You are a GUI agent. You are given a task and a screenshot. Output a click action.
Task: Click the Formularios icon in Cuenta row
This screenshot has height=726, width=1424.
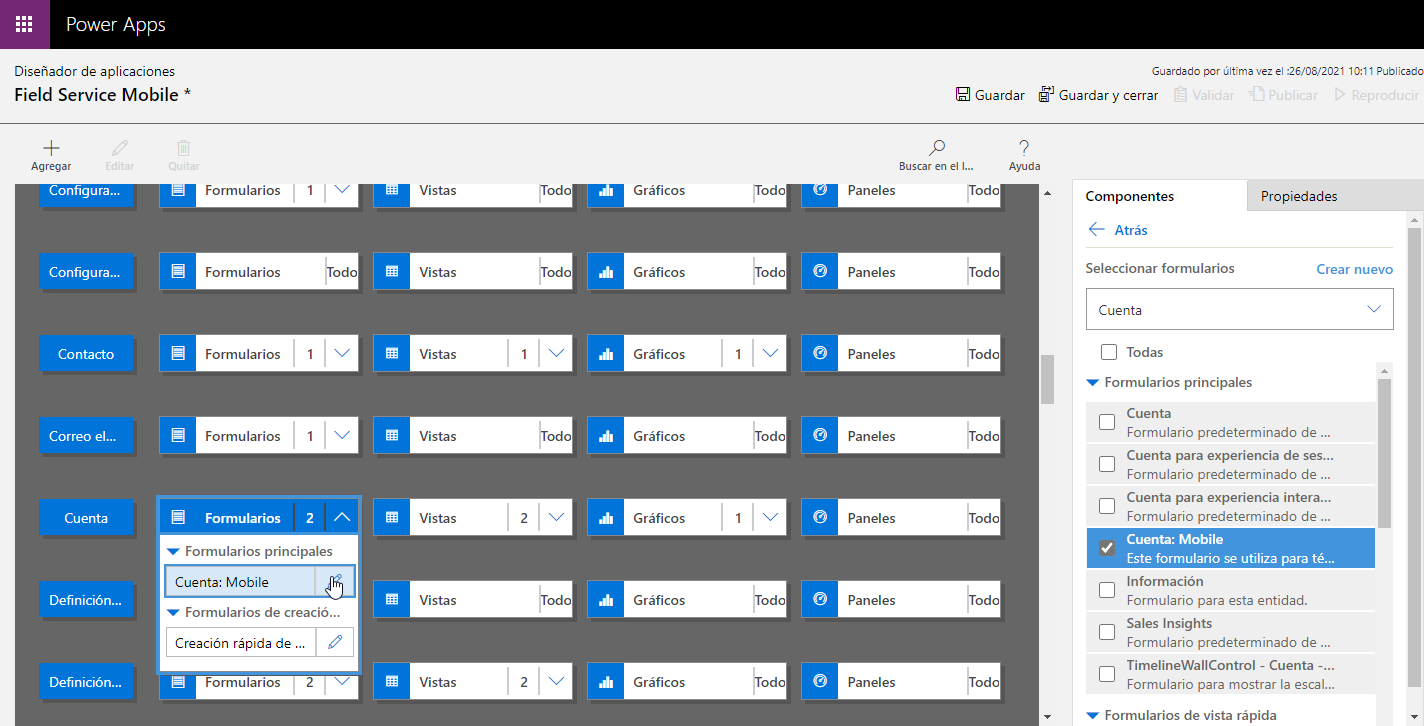coord(178,518)
